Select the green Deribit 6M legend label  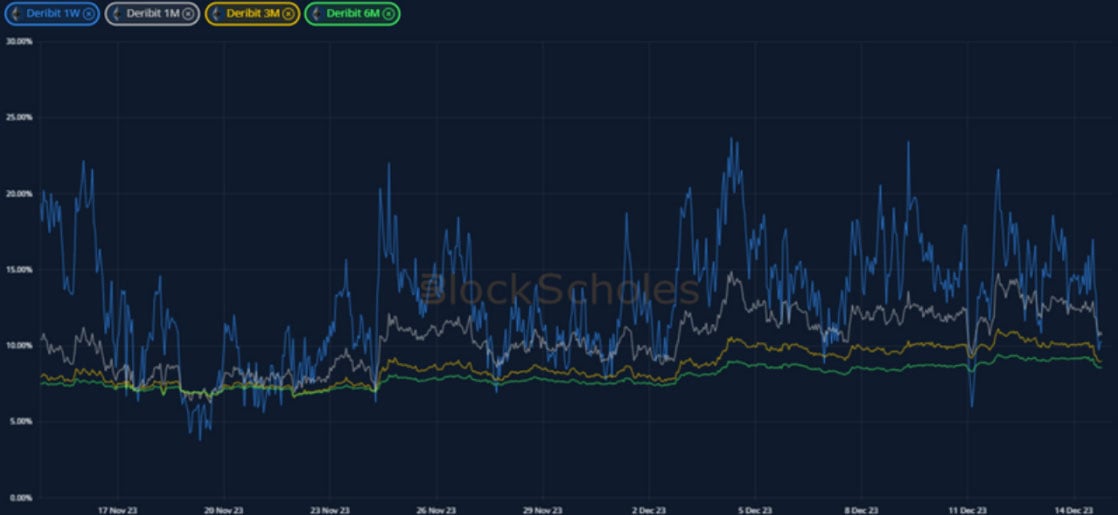tap(351, 14)
